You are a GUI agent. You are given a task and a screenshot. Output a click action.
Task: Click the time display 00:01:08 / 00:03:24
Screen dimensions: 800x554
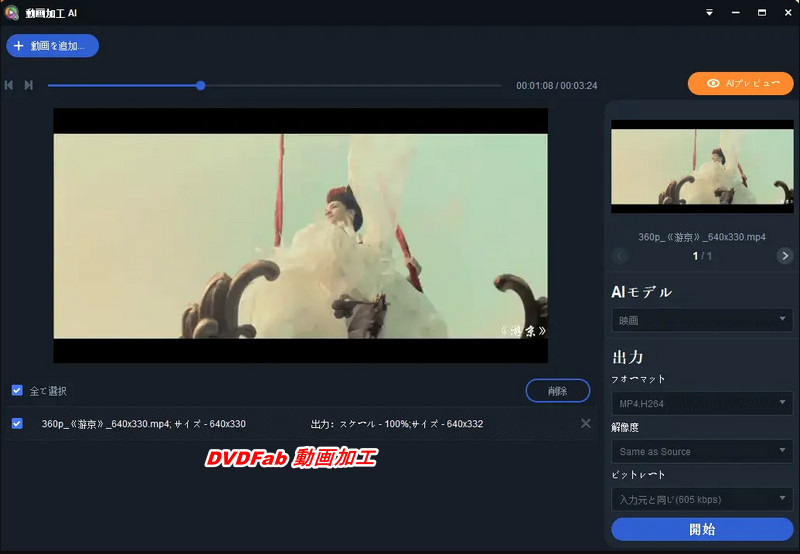pos(557,86)
